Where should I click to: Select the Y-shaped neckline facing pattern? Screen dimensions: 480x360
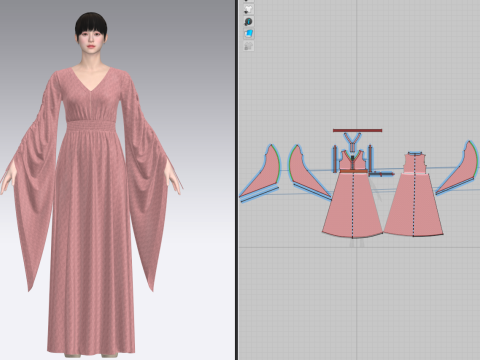352,143
